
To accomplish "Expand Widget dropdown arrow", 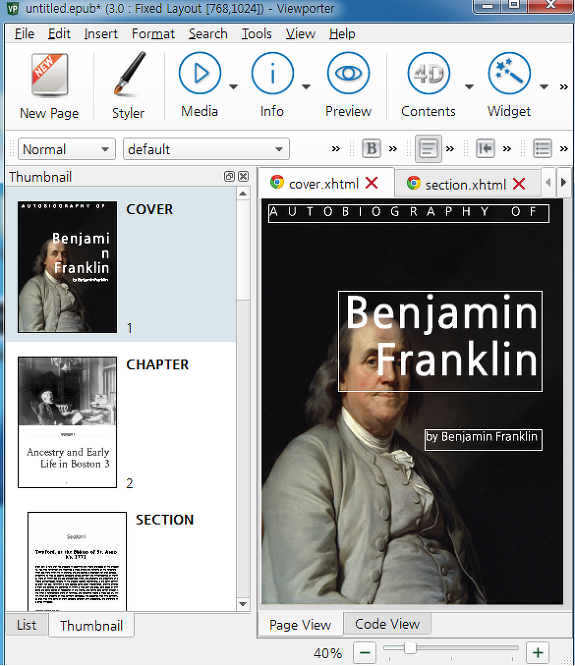I will [544, 87].
